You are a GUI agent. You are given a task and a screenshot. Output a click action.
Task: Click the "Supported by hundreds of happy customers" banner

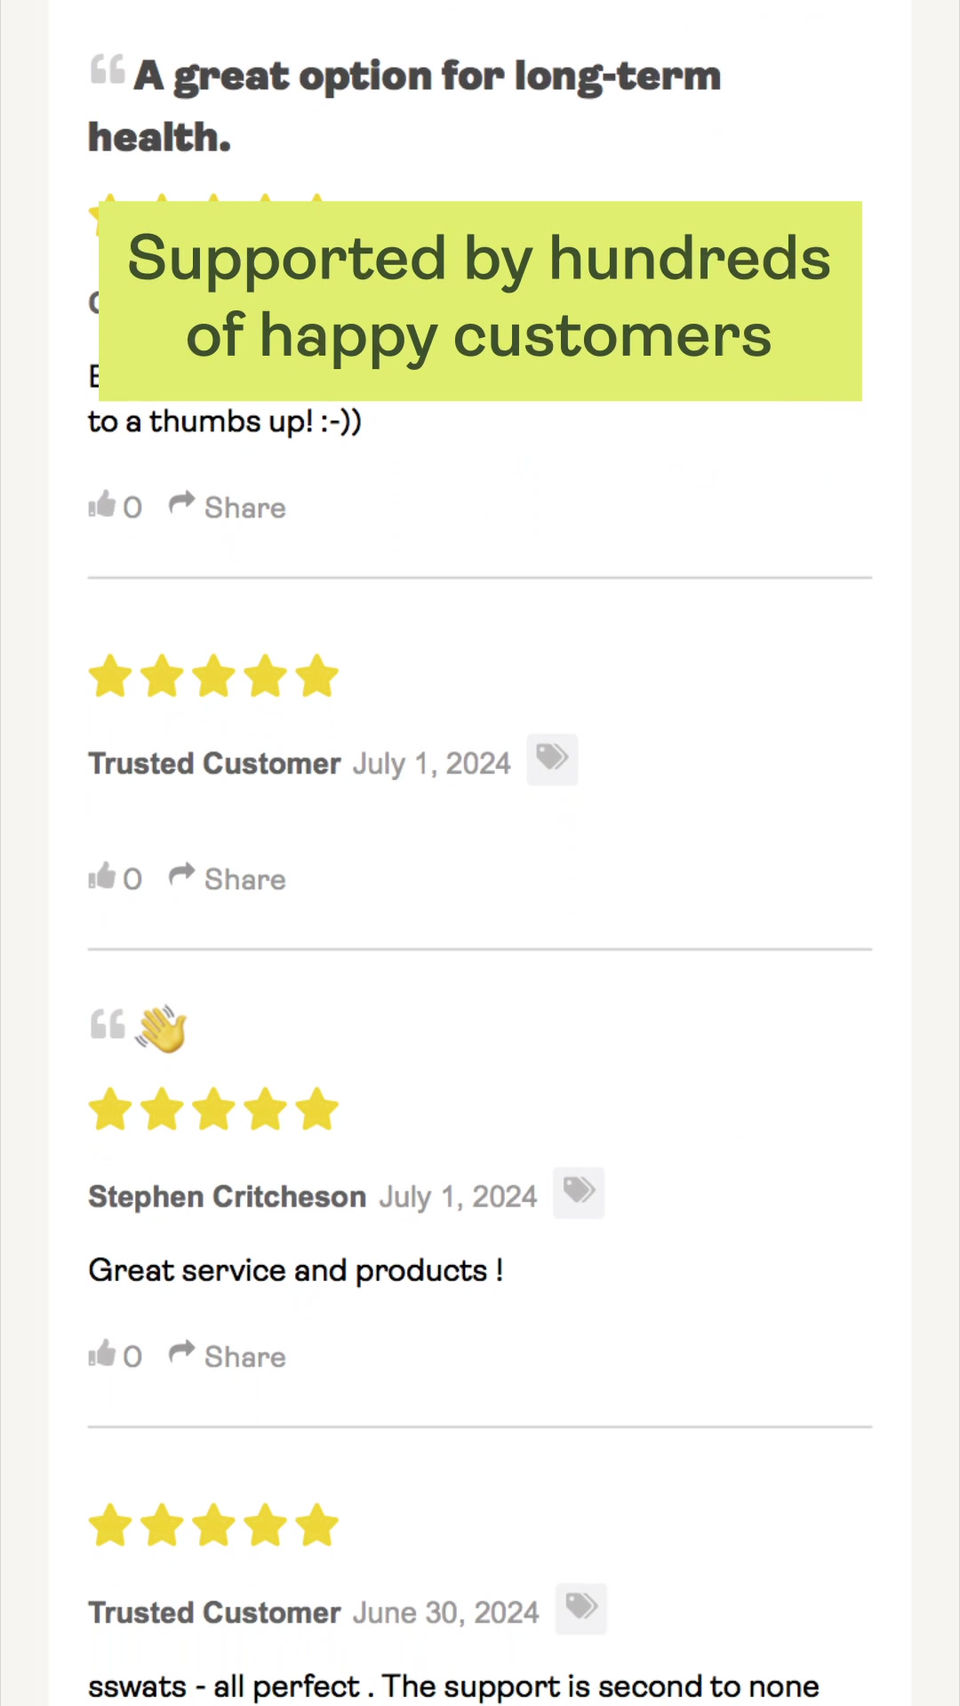click(x=480, y=299)
